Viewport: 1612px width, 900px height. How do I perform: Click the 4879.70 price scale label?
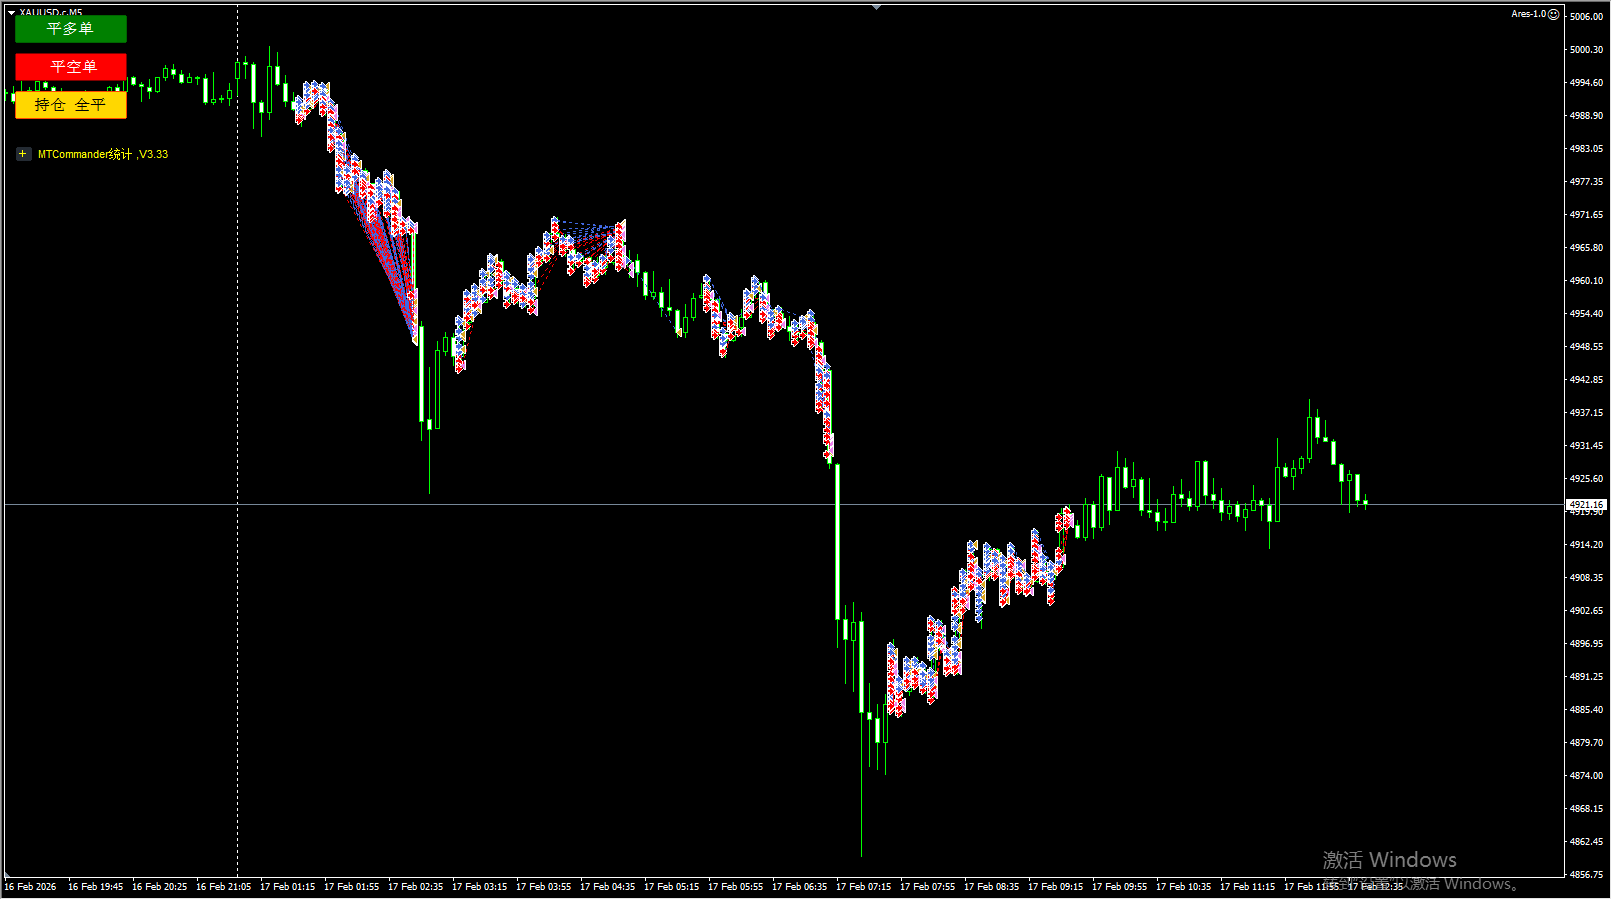pyautogui.click(x=1586, y=743)
